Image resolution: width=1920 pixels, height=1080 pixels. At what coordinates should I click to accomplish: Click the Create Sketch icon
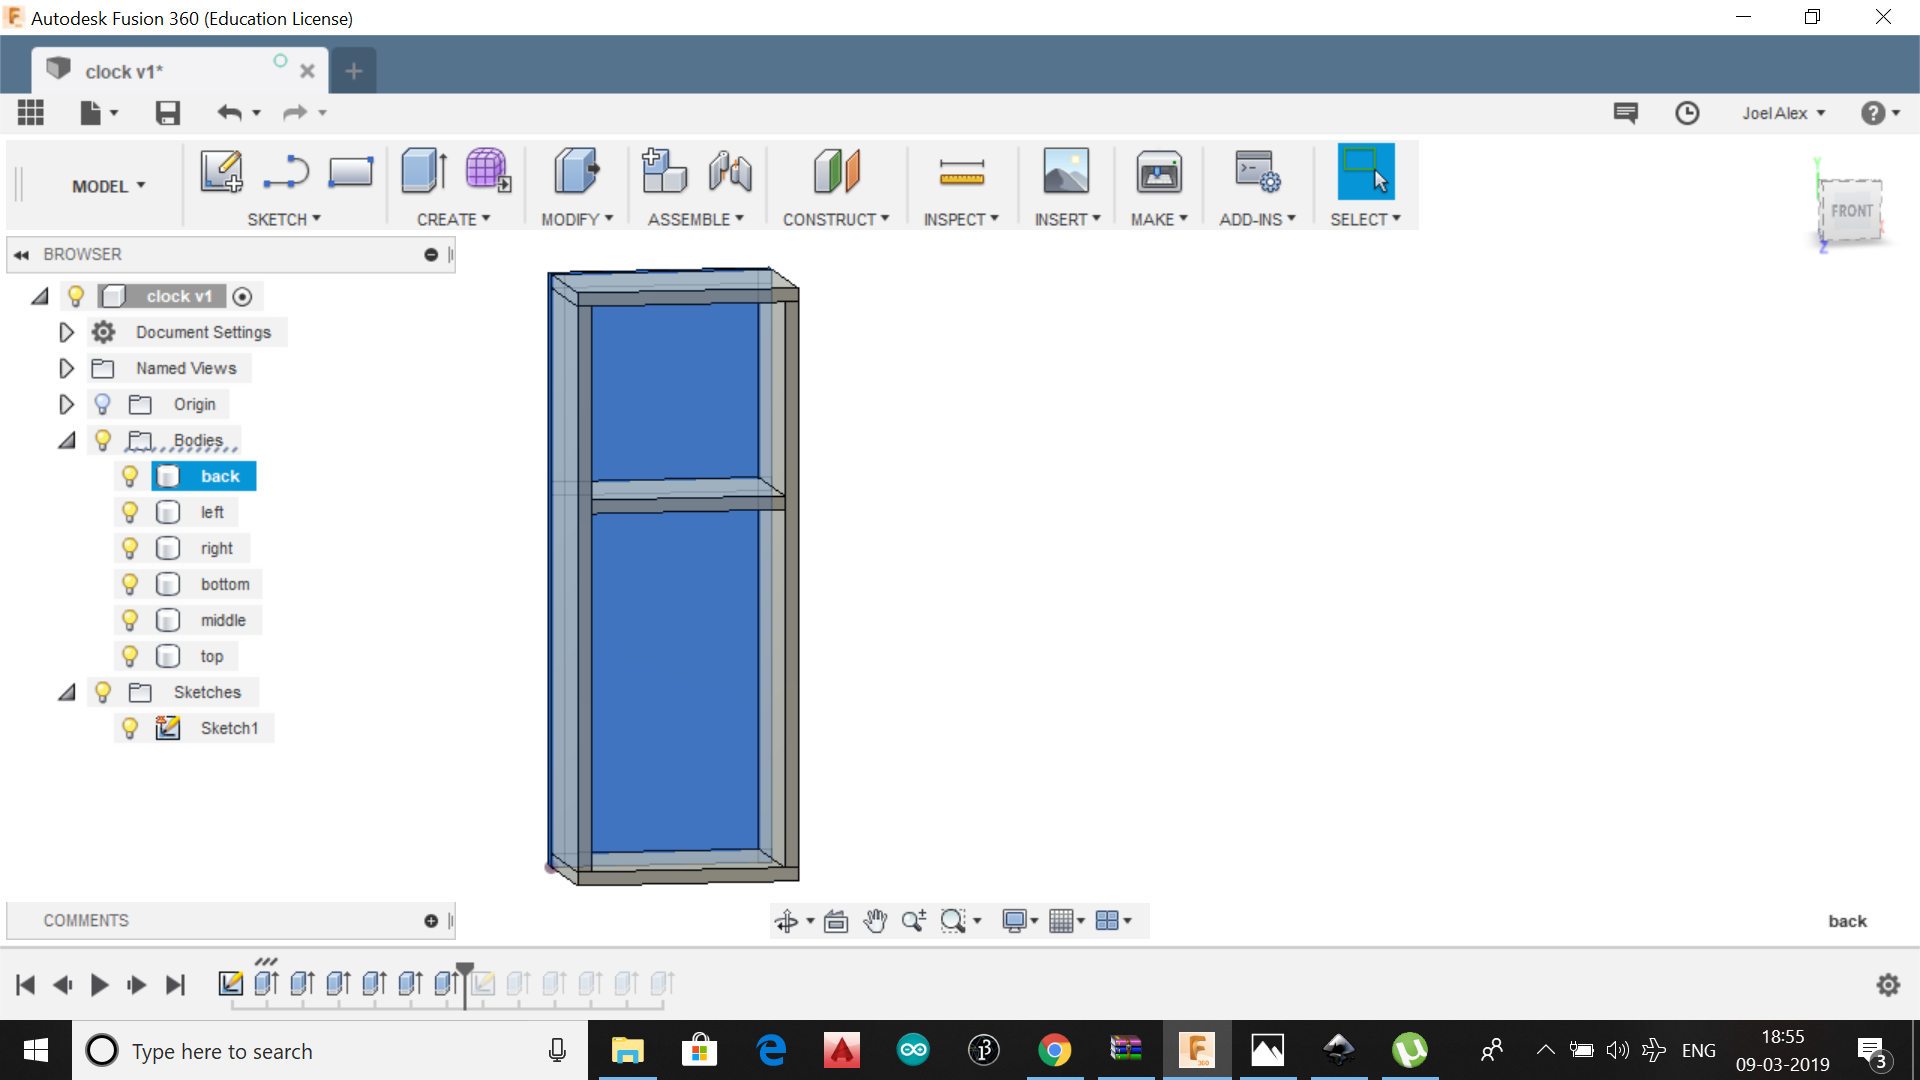tap(221, 171)
